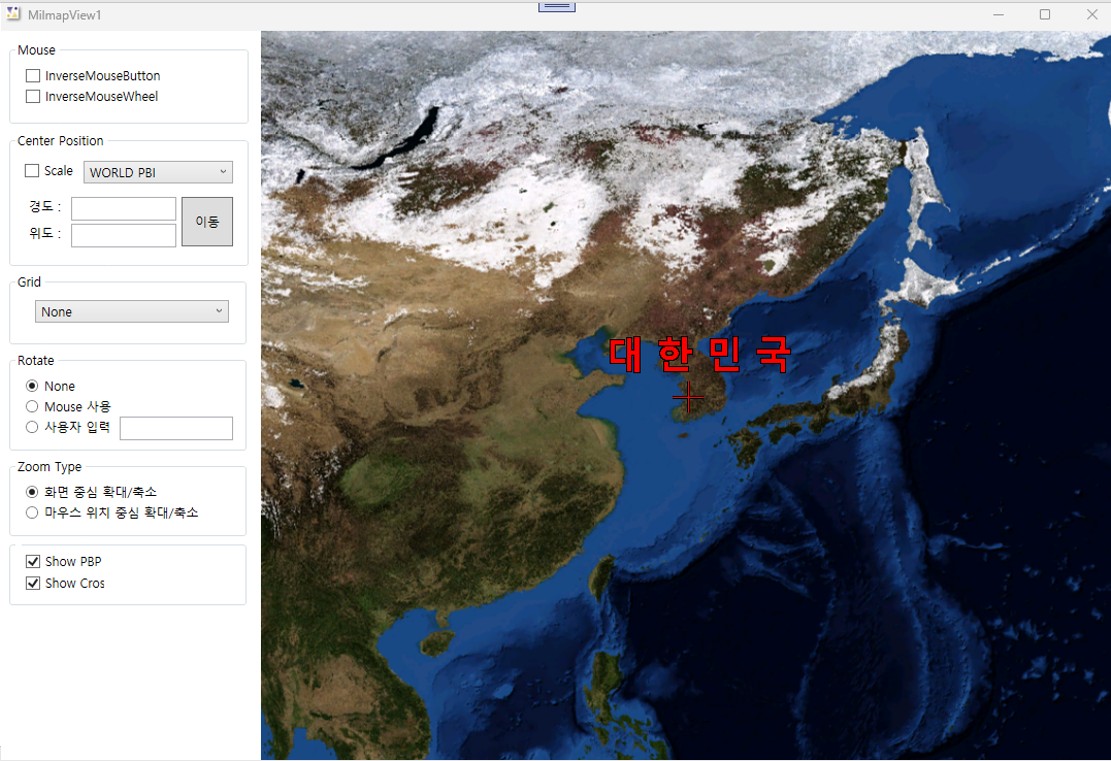
Task: Click the MilmapView1 app icon in title bar
Action: pos(13,14)
